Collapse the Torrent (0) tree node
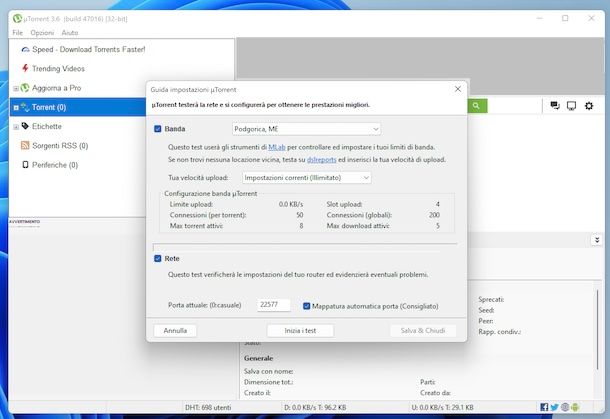This screenshot has width=610, height=419. coord(16,107)
